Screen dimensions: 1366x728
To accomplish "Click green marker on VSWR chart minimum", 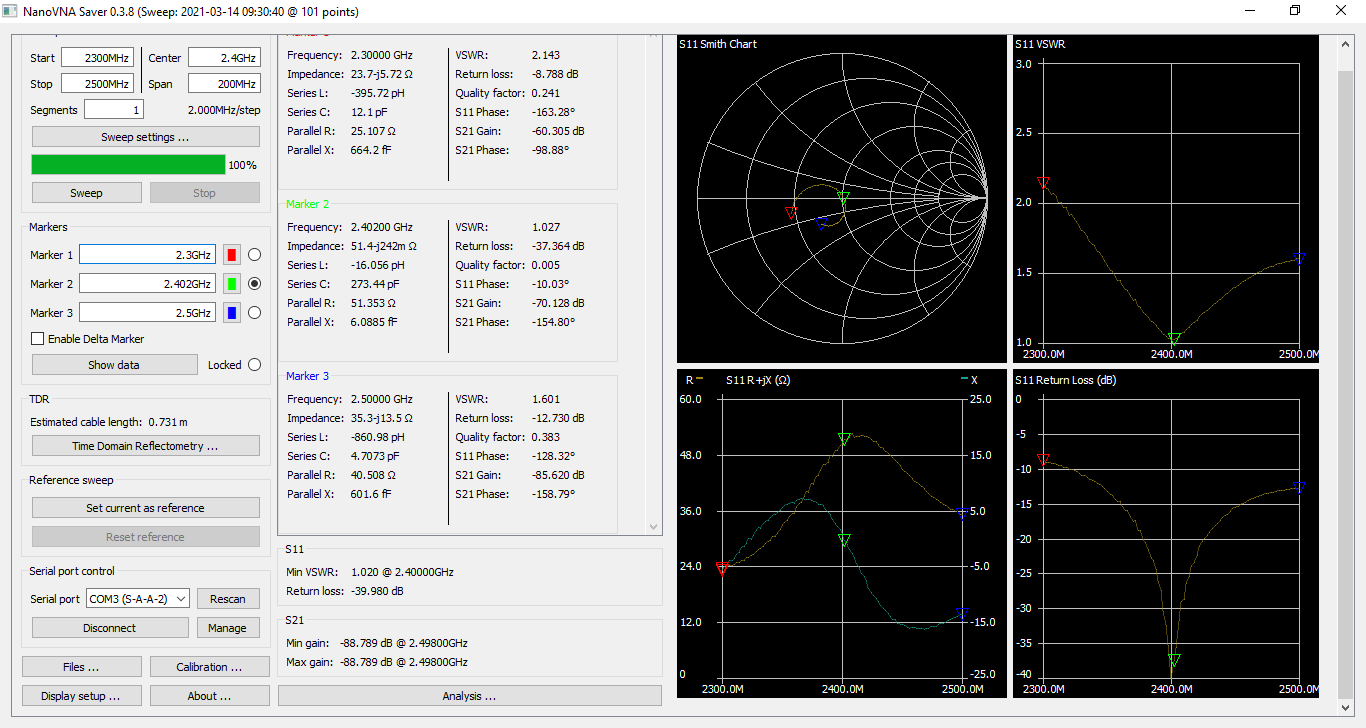I will click(x=1174, y=339).
